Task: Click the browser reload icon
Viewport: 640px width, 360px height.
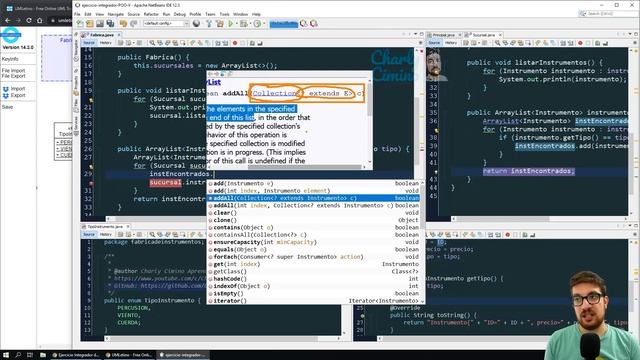Action: tap(29, 20)
